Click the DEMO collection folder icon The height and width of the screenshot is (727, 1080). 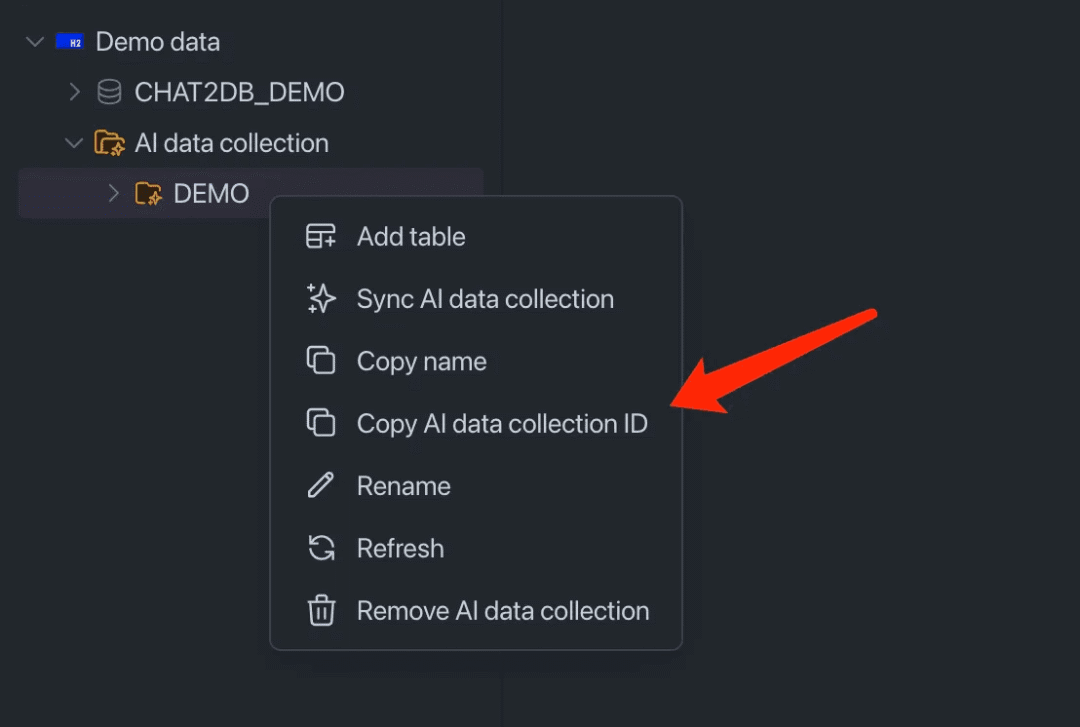(x=149, y=193)
